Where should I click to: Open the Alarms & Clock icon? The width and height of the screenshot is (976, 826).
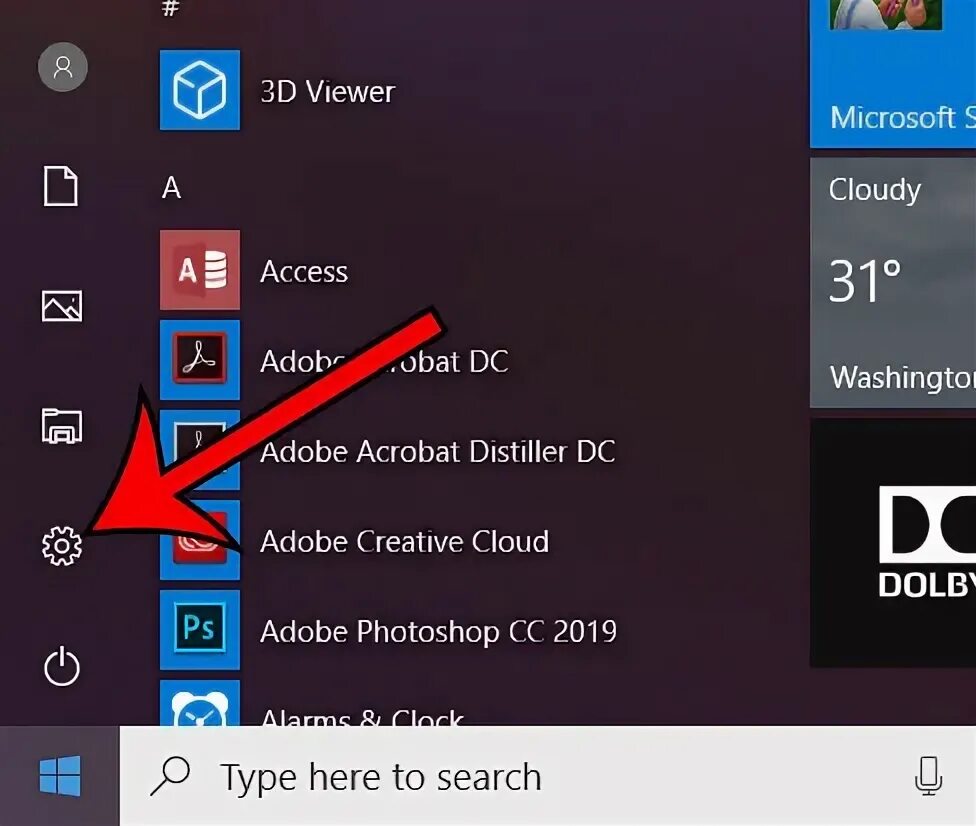[x=200, y=703]
